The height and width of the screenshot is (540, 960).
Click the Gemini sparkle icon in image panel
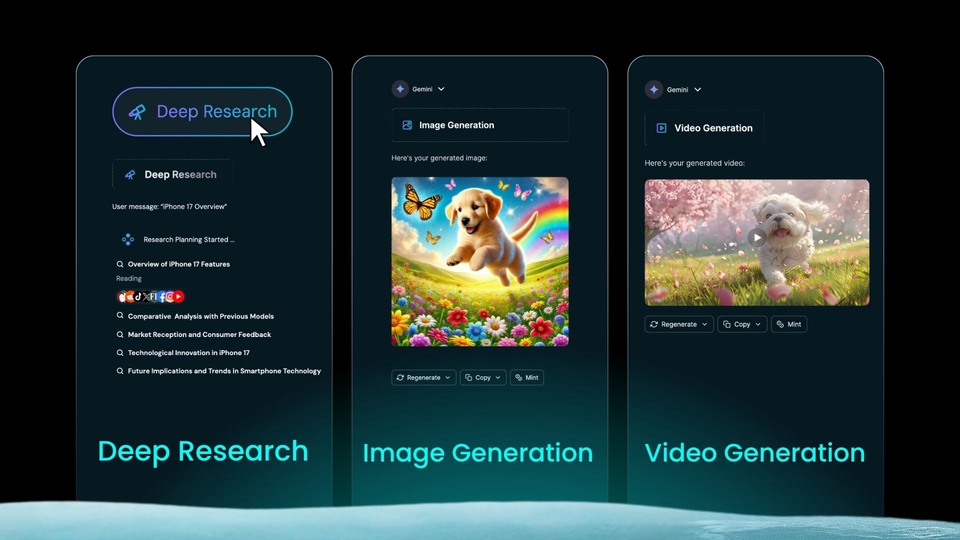(x=400, y=89)
